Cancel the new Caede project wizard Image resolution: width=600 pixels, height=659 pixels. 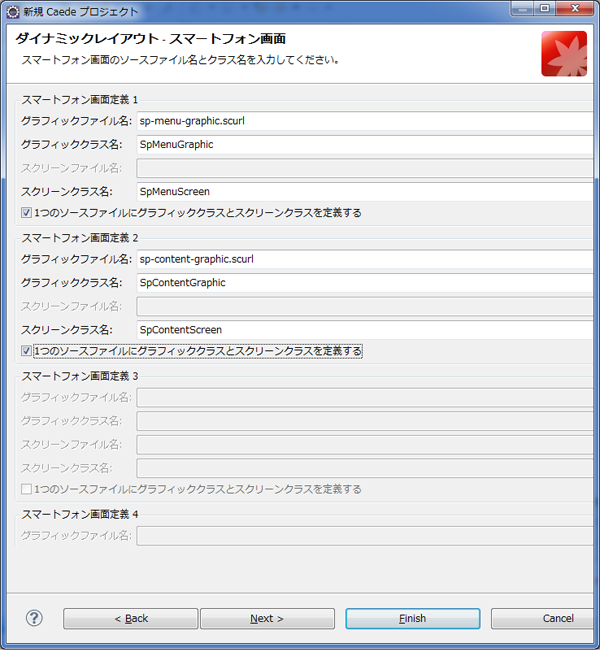tap(546, 619)
